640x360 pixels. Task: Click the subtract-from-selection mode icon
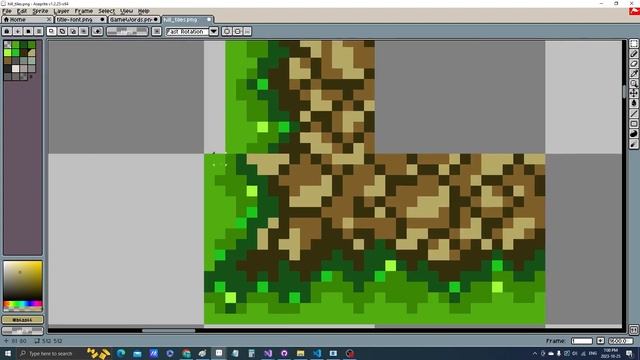tap(73, 31)
